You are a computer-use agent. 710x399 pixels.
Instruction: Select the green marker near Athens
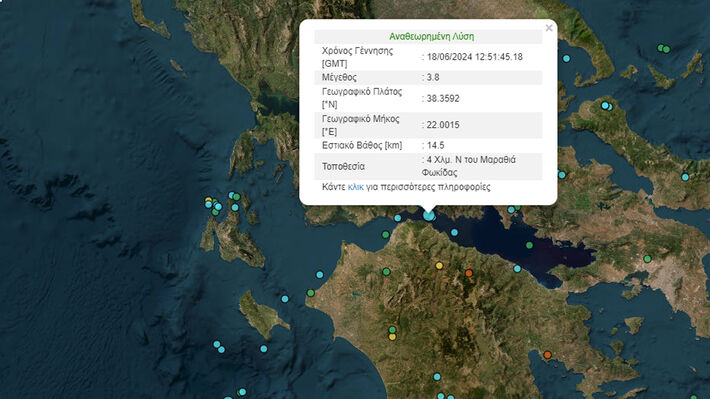click(648, 259)
